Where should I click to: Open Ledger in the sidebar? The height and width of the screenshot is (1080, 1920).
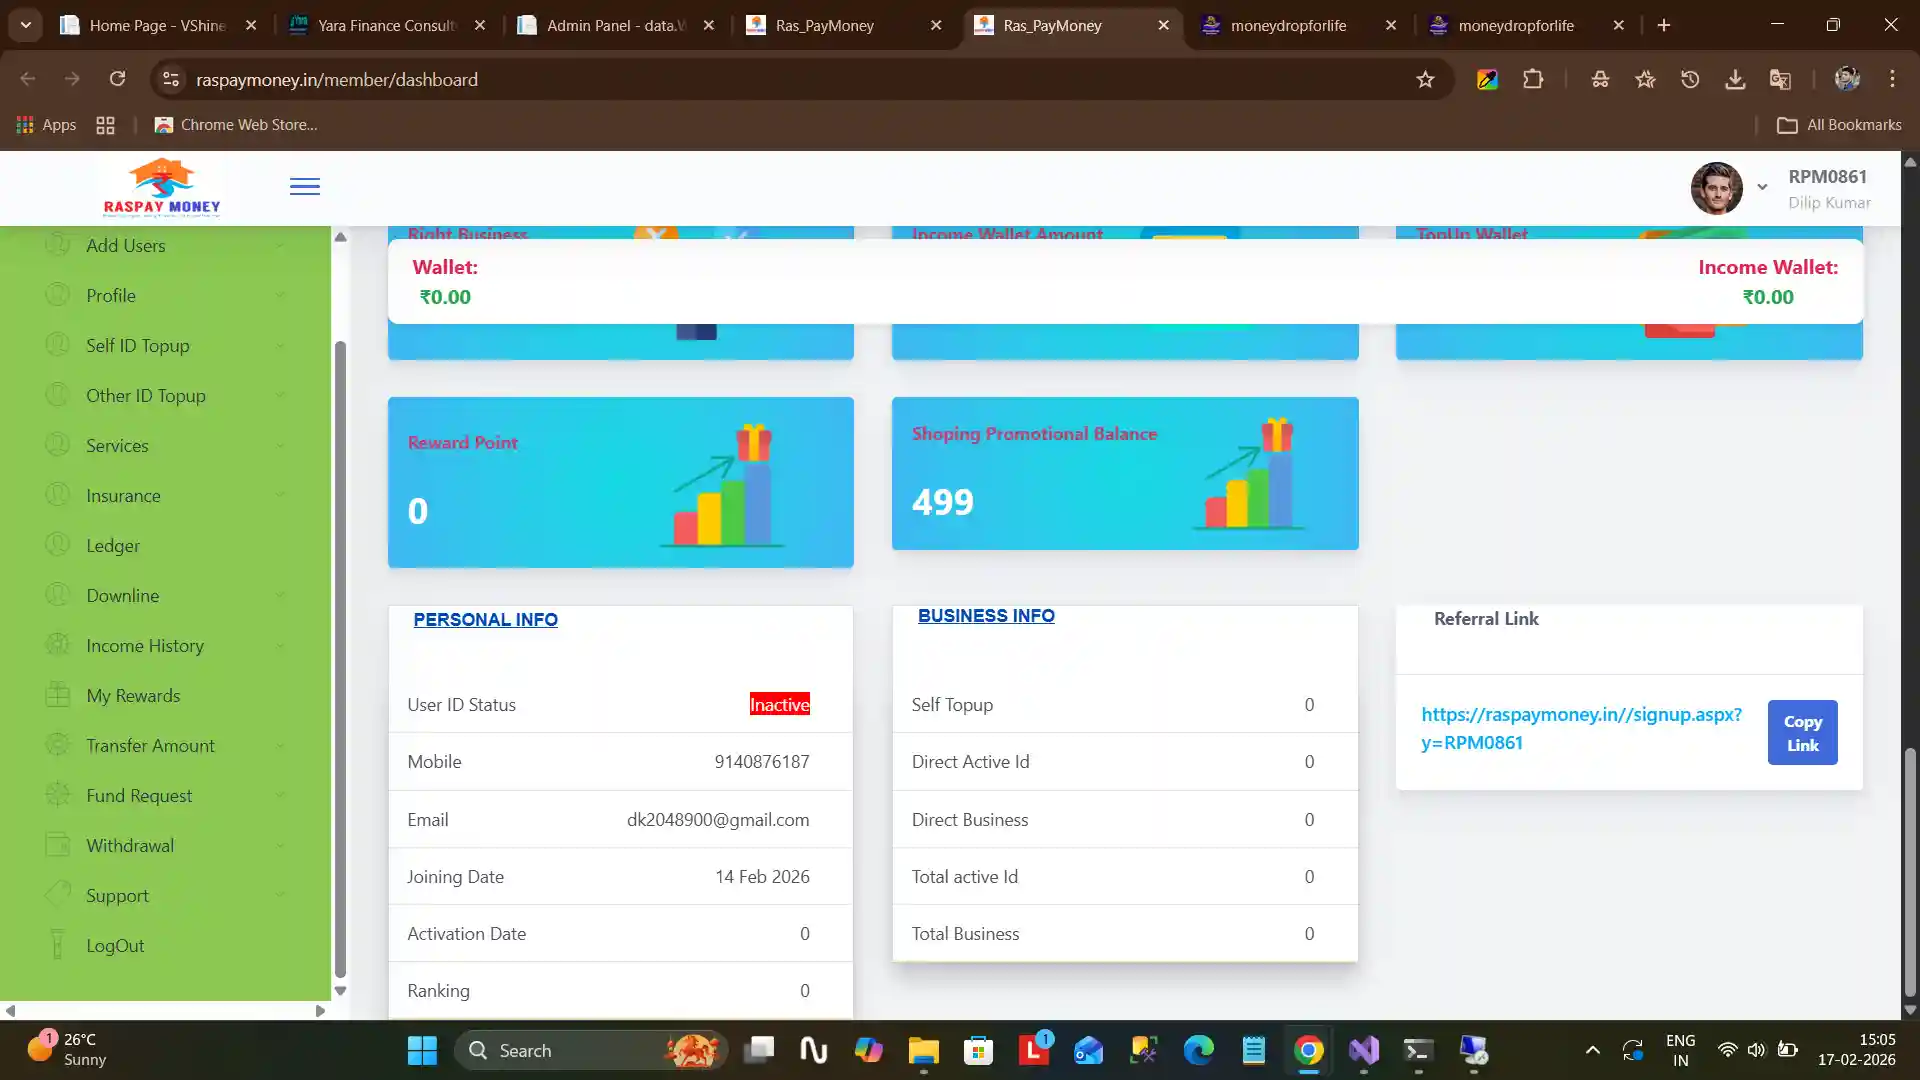point(113,545)
